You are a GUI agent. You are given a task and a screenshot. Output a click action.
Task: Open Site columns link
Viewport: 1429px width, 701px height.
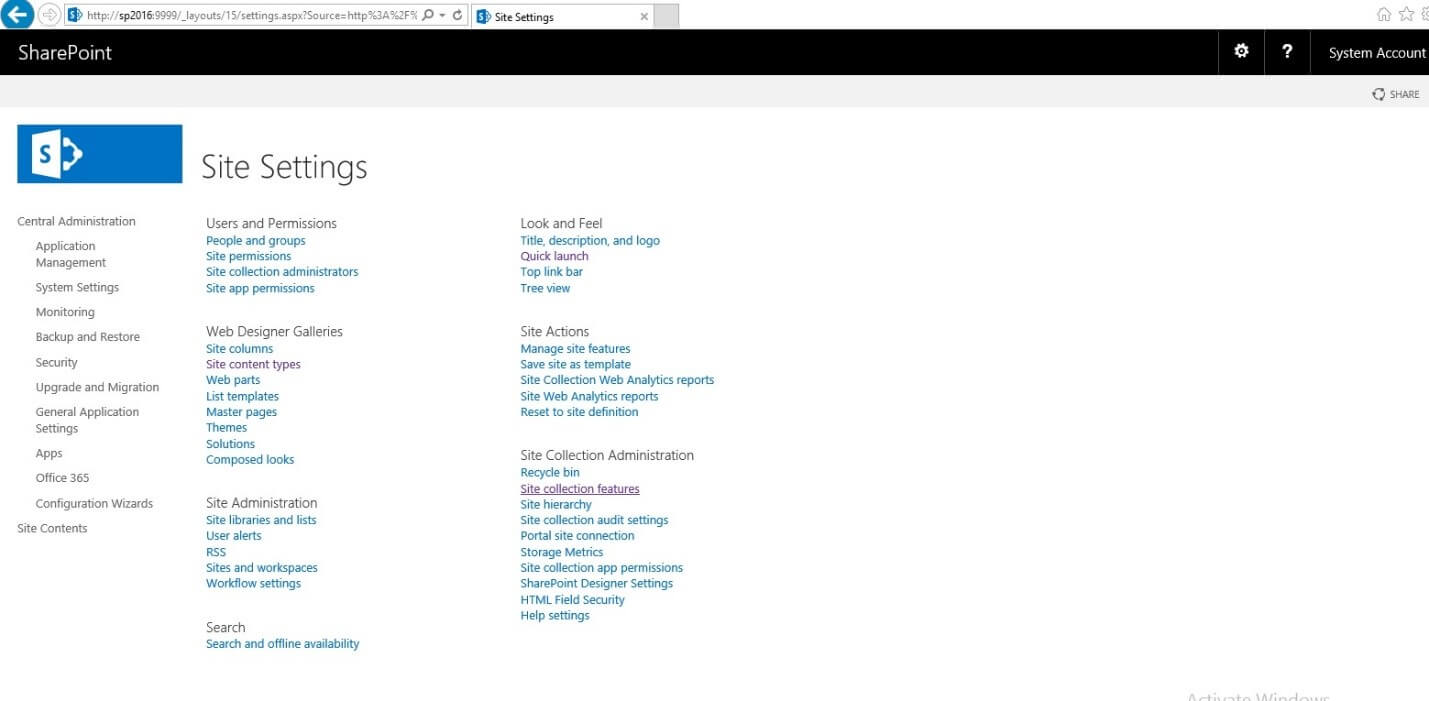(x=239, y=349)
